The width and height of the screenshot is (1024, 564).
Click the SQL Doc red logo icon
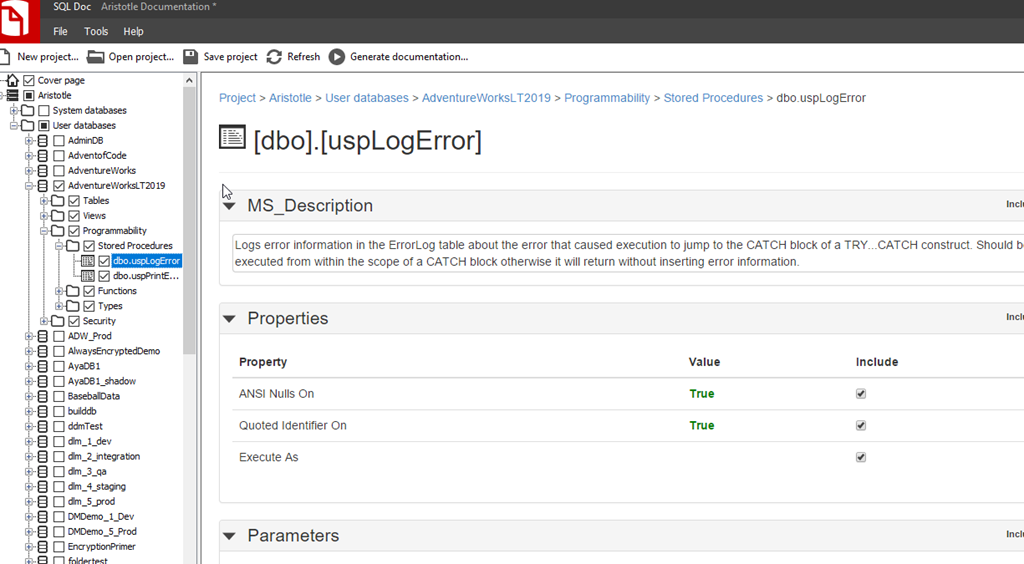19,21
